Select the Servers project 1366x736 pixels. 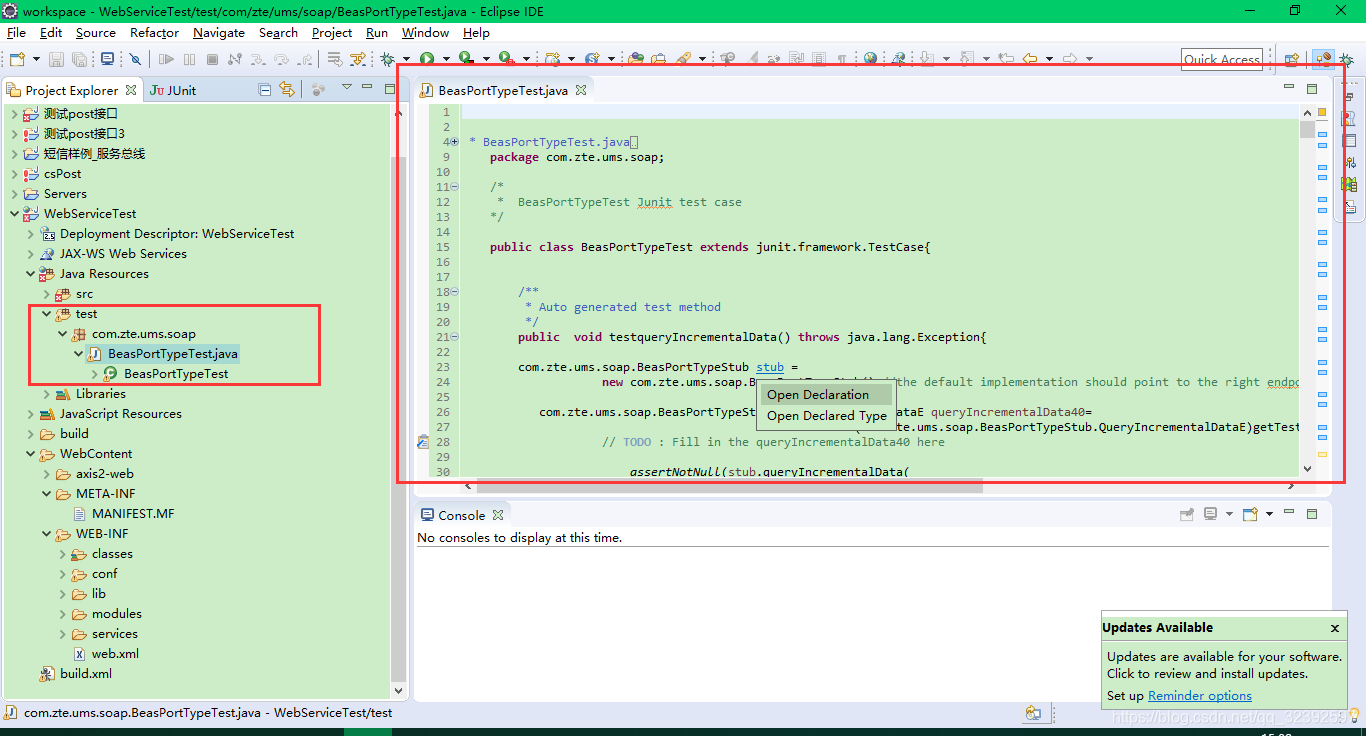(x=65, y=194)
